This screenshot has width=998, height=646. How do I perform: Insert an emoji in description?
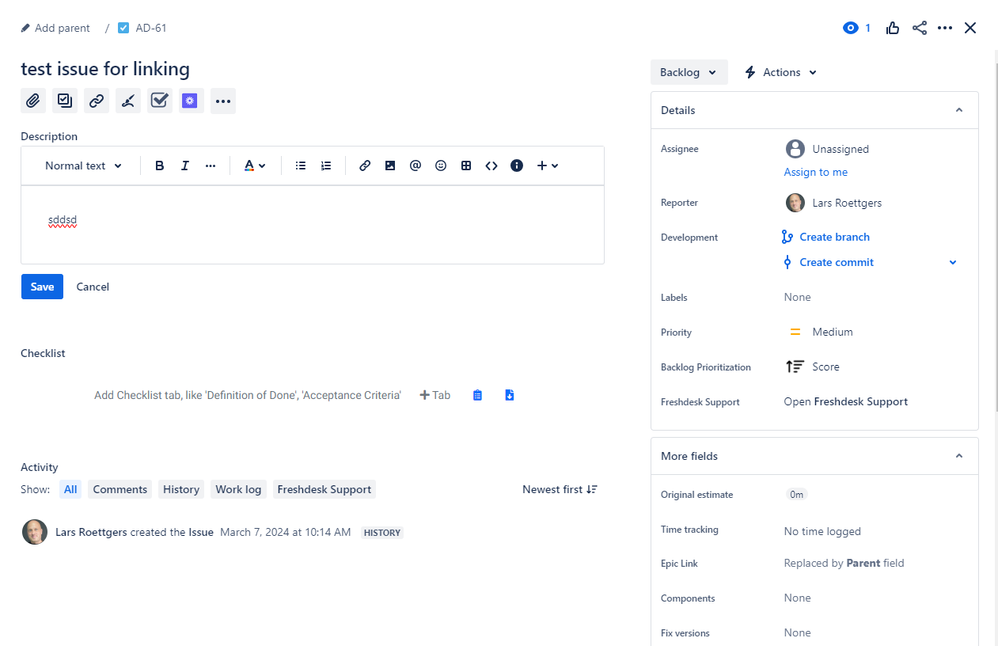coord(440,165)
